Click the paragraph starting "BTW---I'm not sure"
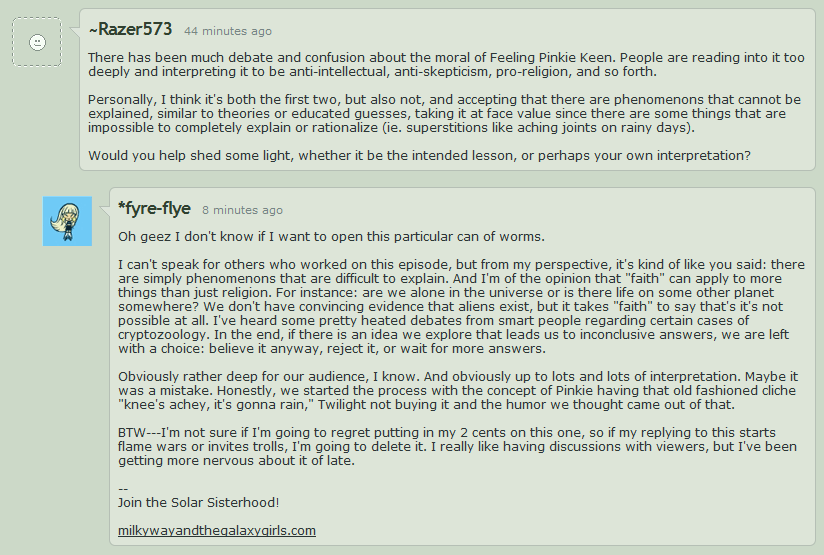This screenshot has width=824, height=555. coord(459,447)
